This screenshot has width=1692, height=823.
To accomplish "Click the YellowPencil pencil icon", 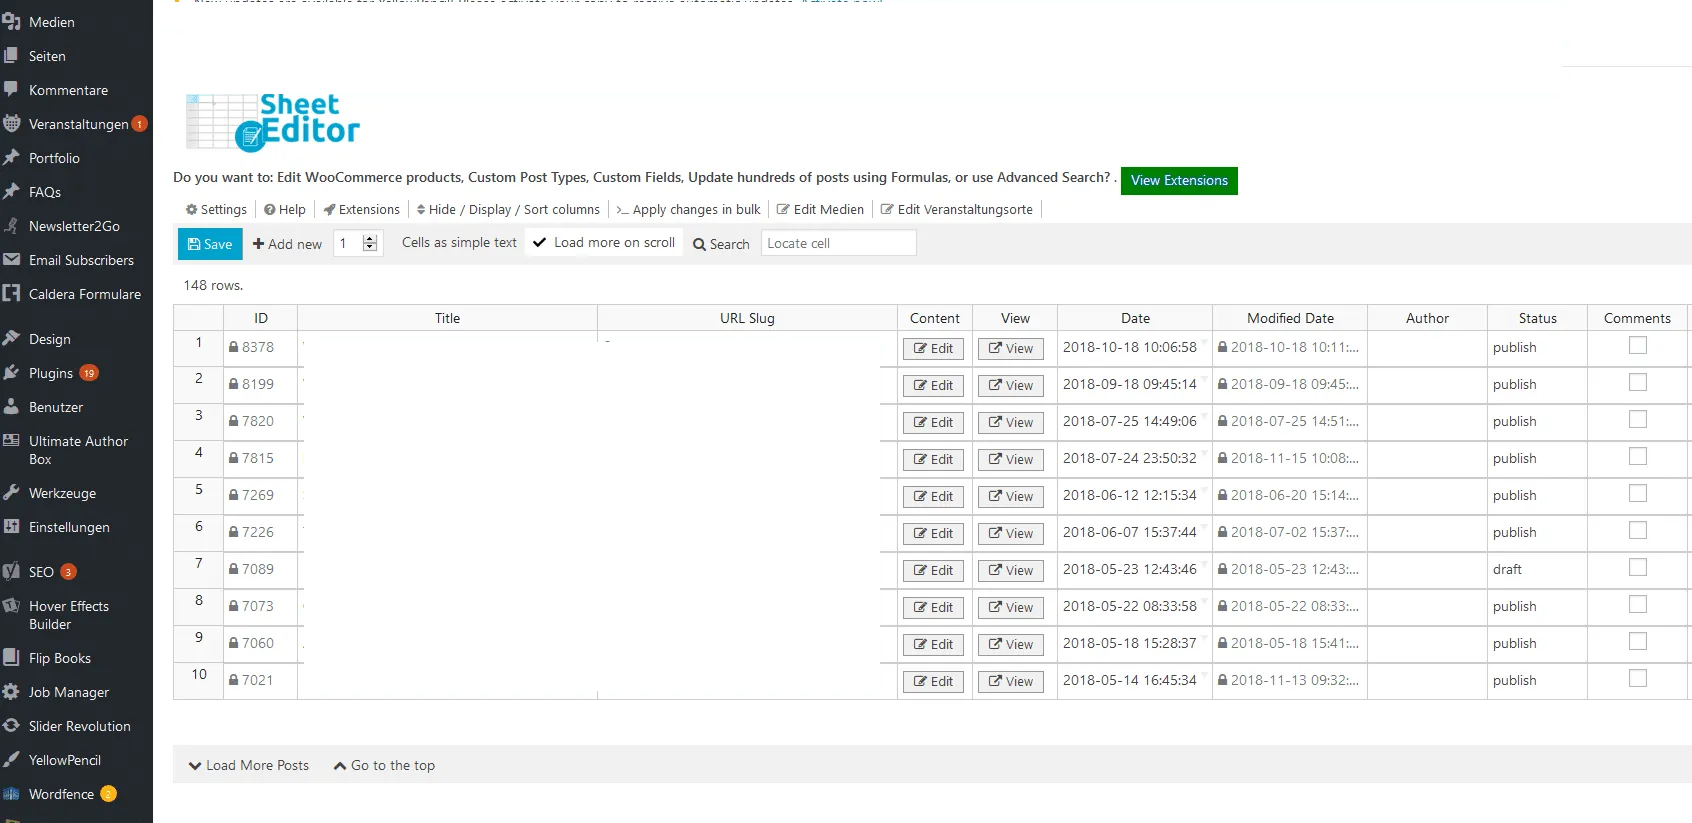I will [x=11, y=759].
